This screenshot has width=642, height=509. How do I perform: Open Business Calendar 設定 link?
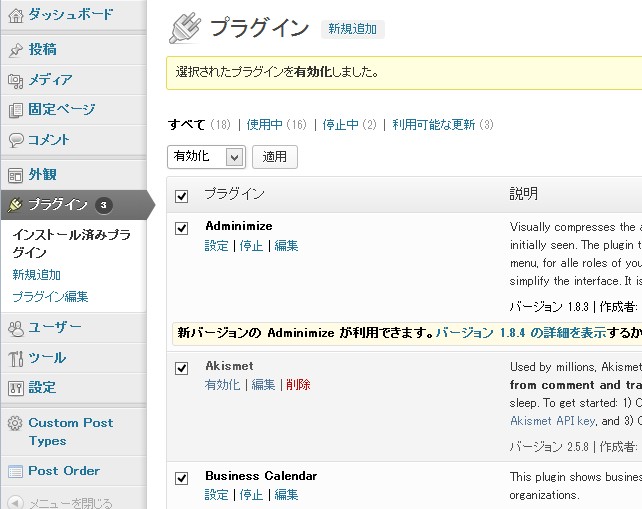(217, 495)
